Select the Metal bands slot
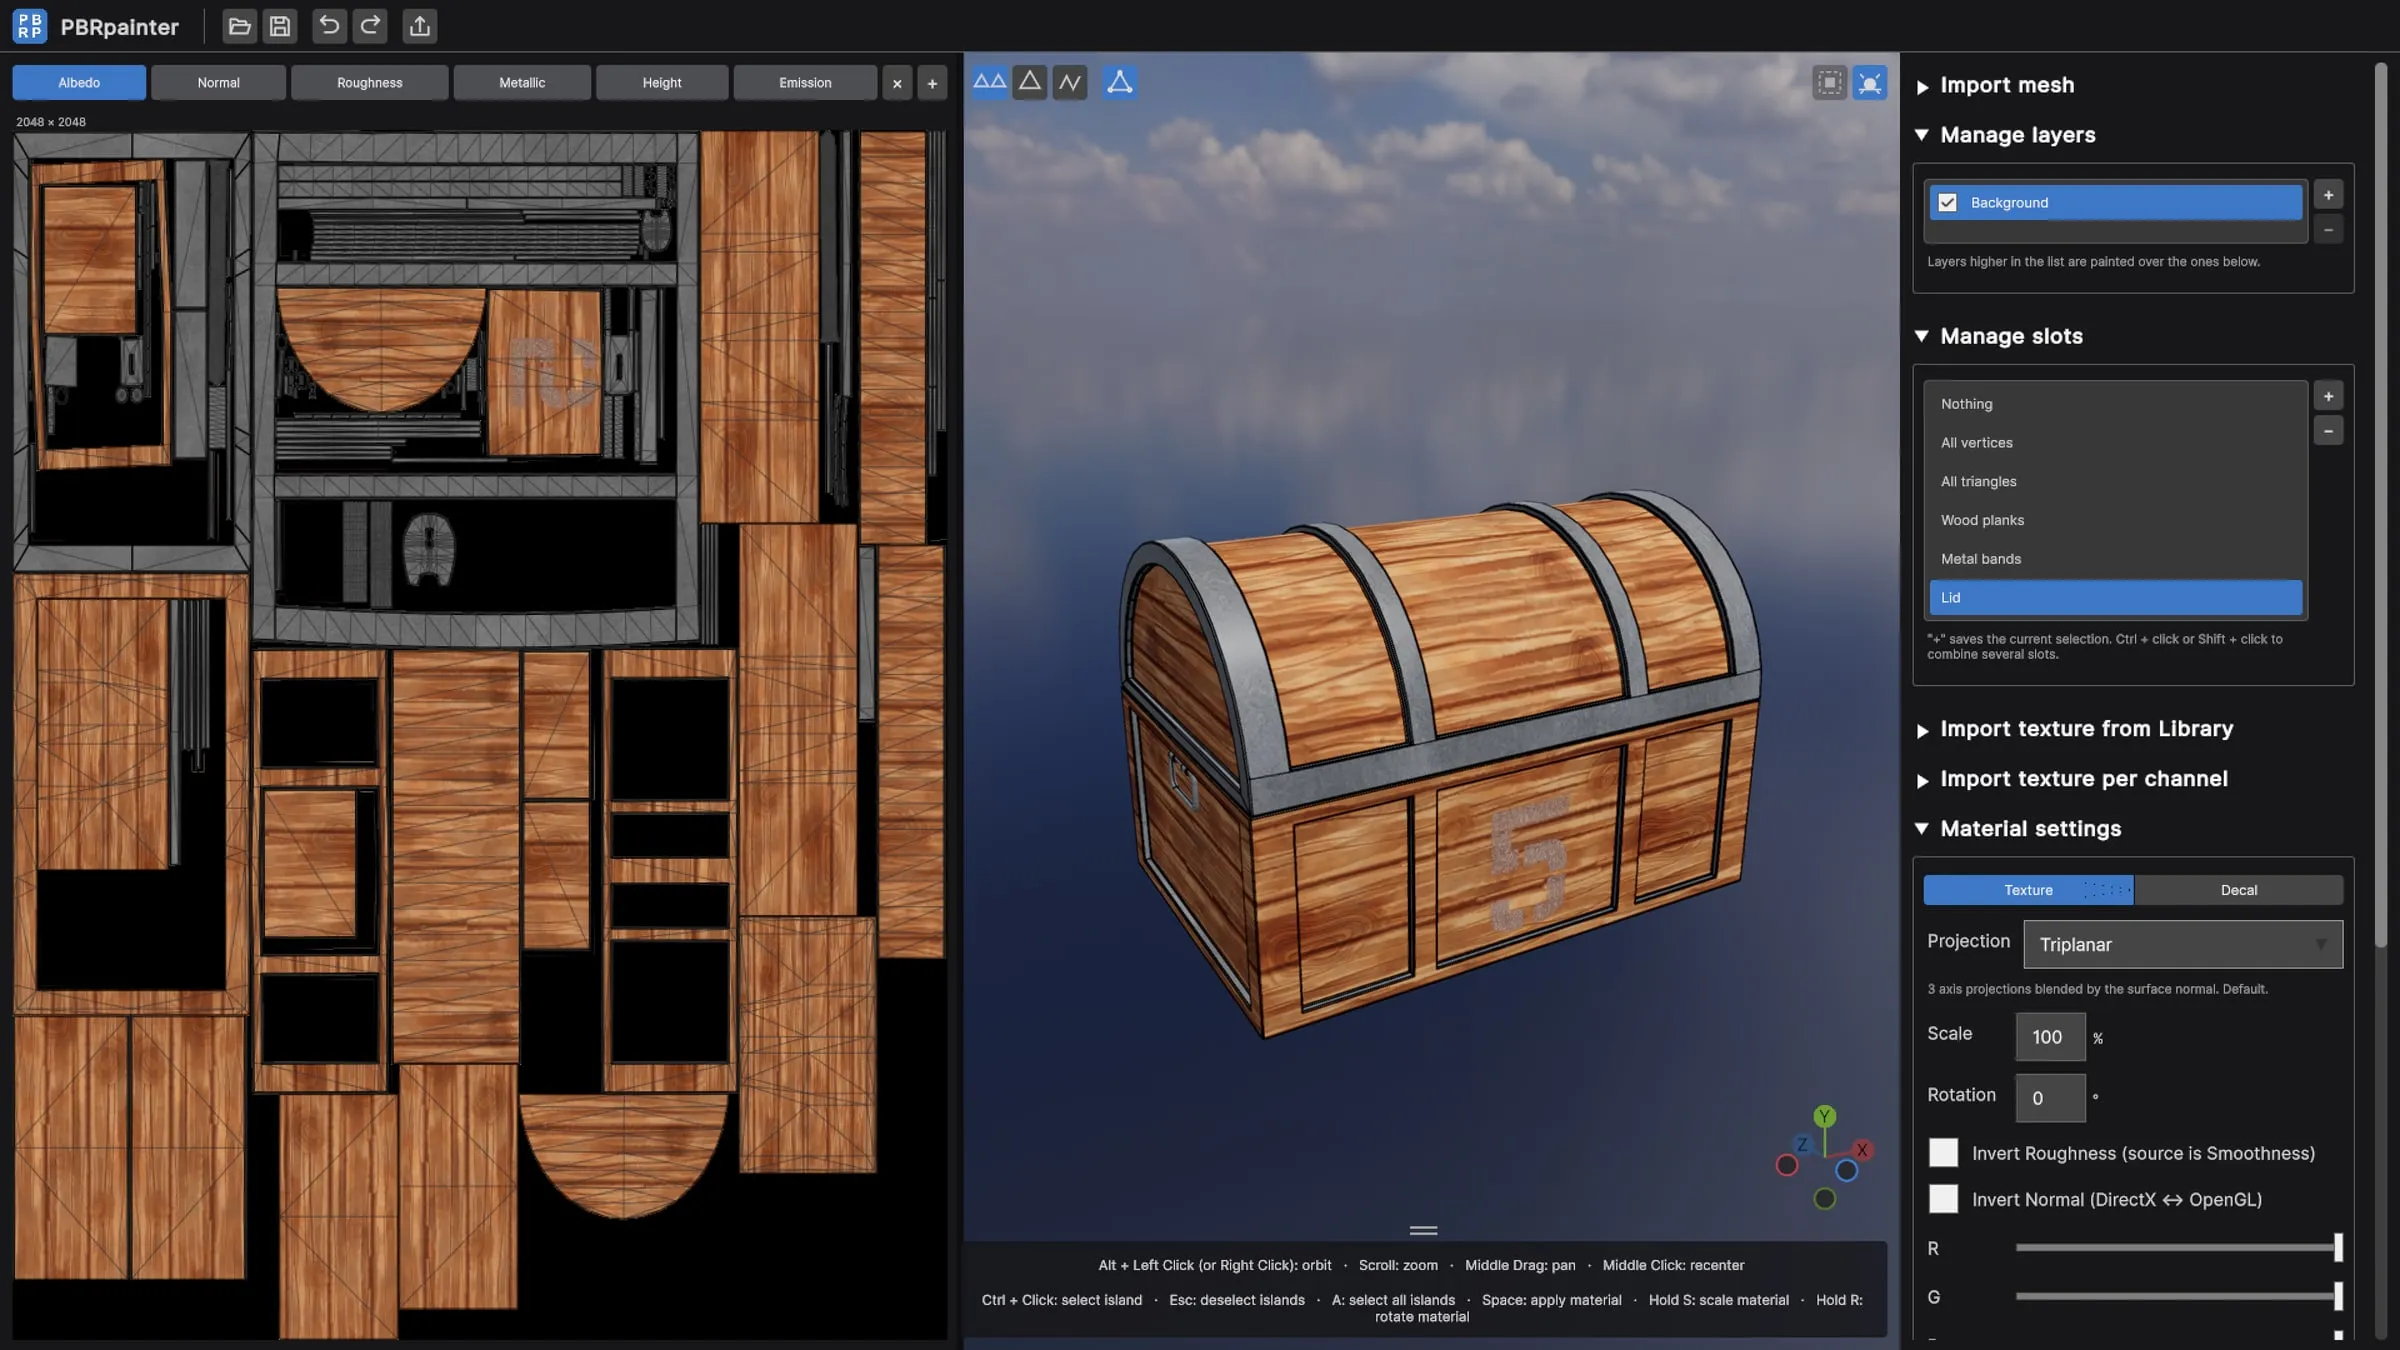2400x1350 pixels. click(2115, 559)
